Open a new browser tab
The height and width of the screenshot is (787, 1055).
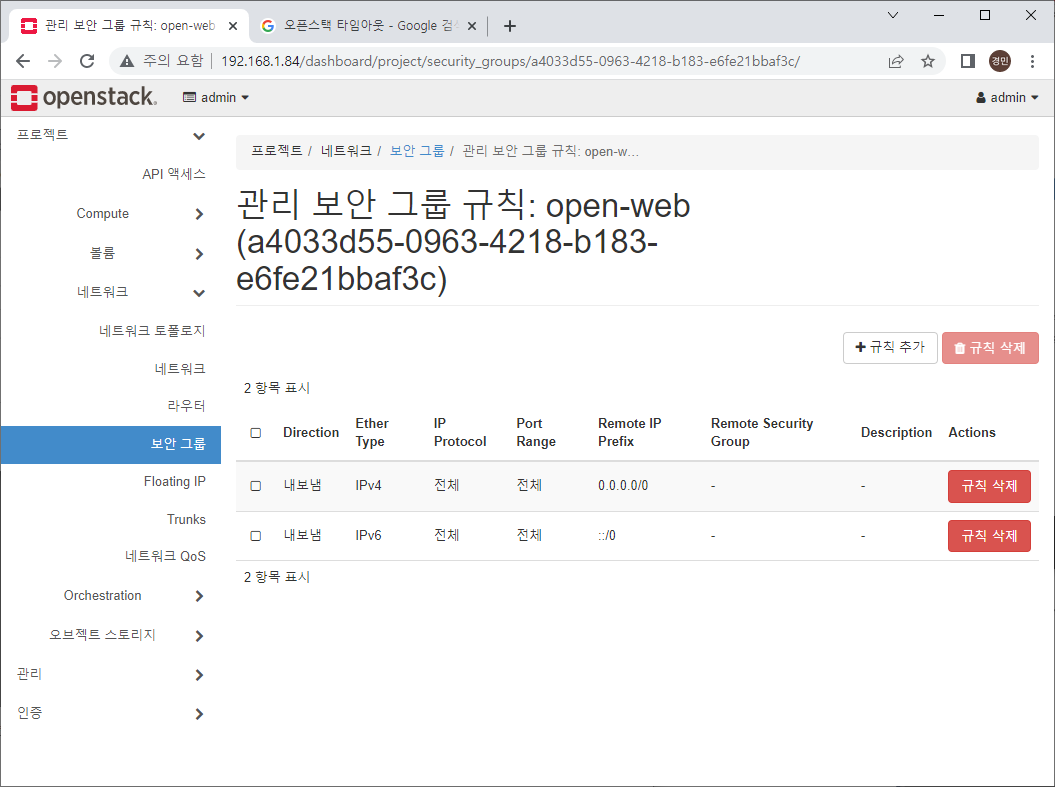pos(510,26)
